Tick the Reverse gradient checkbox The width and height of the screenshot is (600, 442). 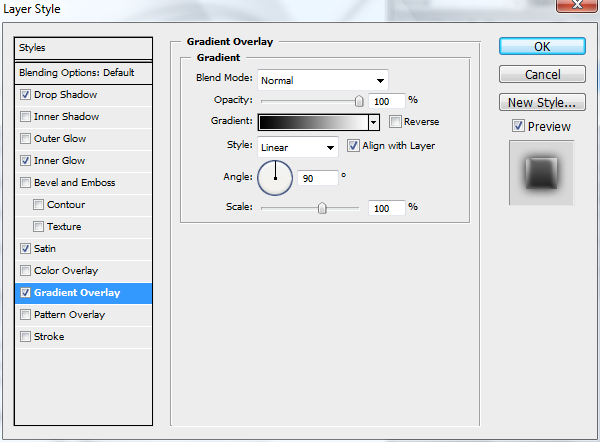[x=395, y=122]
